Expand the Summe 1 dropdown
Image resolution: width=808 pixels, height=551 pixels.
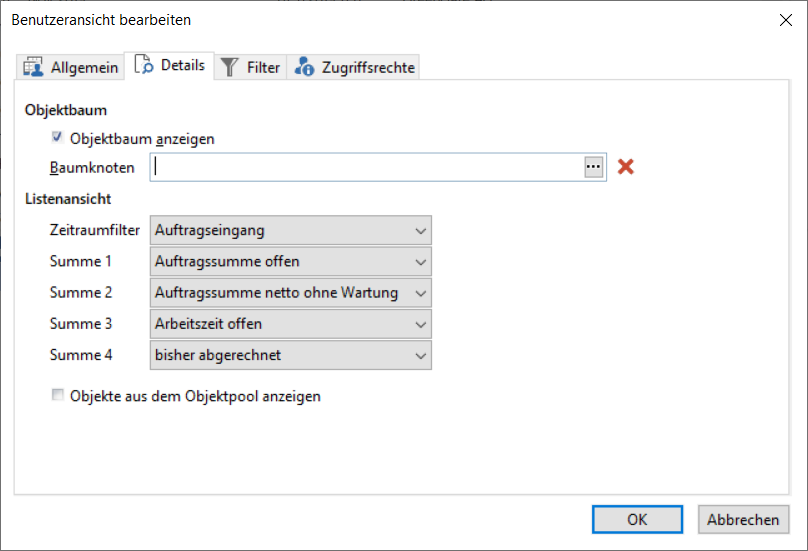pyautogui.click(x=291, y=262)
